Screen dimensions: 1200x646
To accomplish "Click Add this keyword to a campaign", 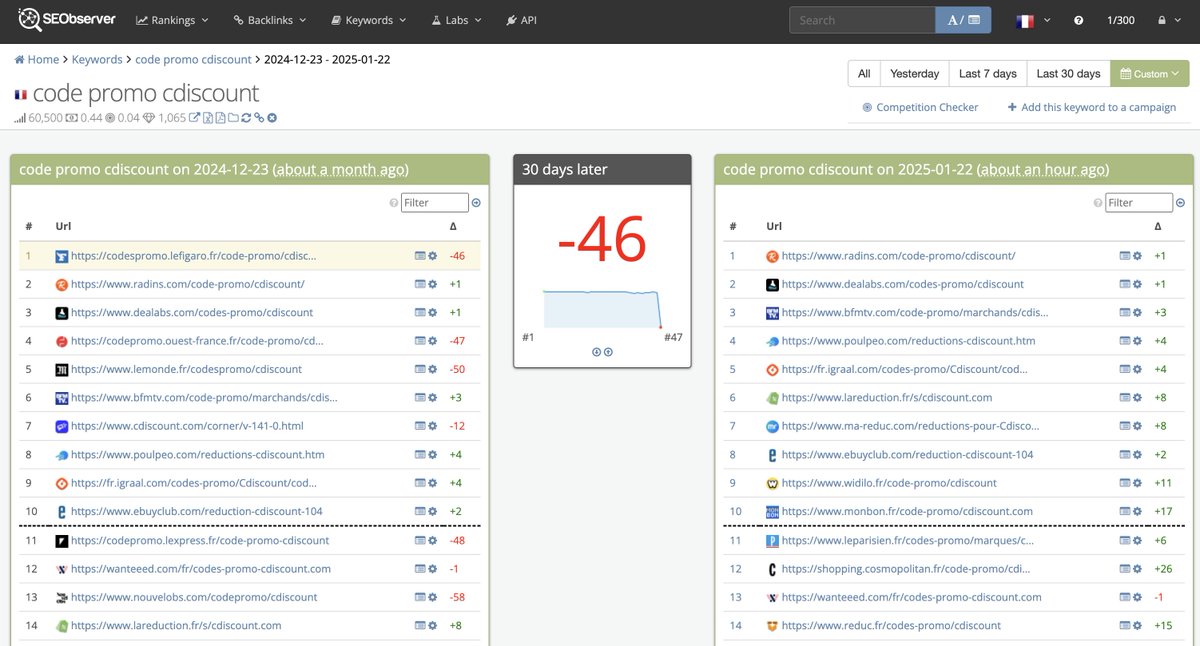I will (x=1092, y=107).
